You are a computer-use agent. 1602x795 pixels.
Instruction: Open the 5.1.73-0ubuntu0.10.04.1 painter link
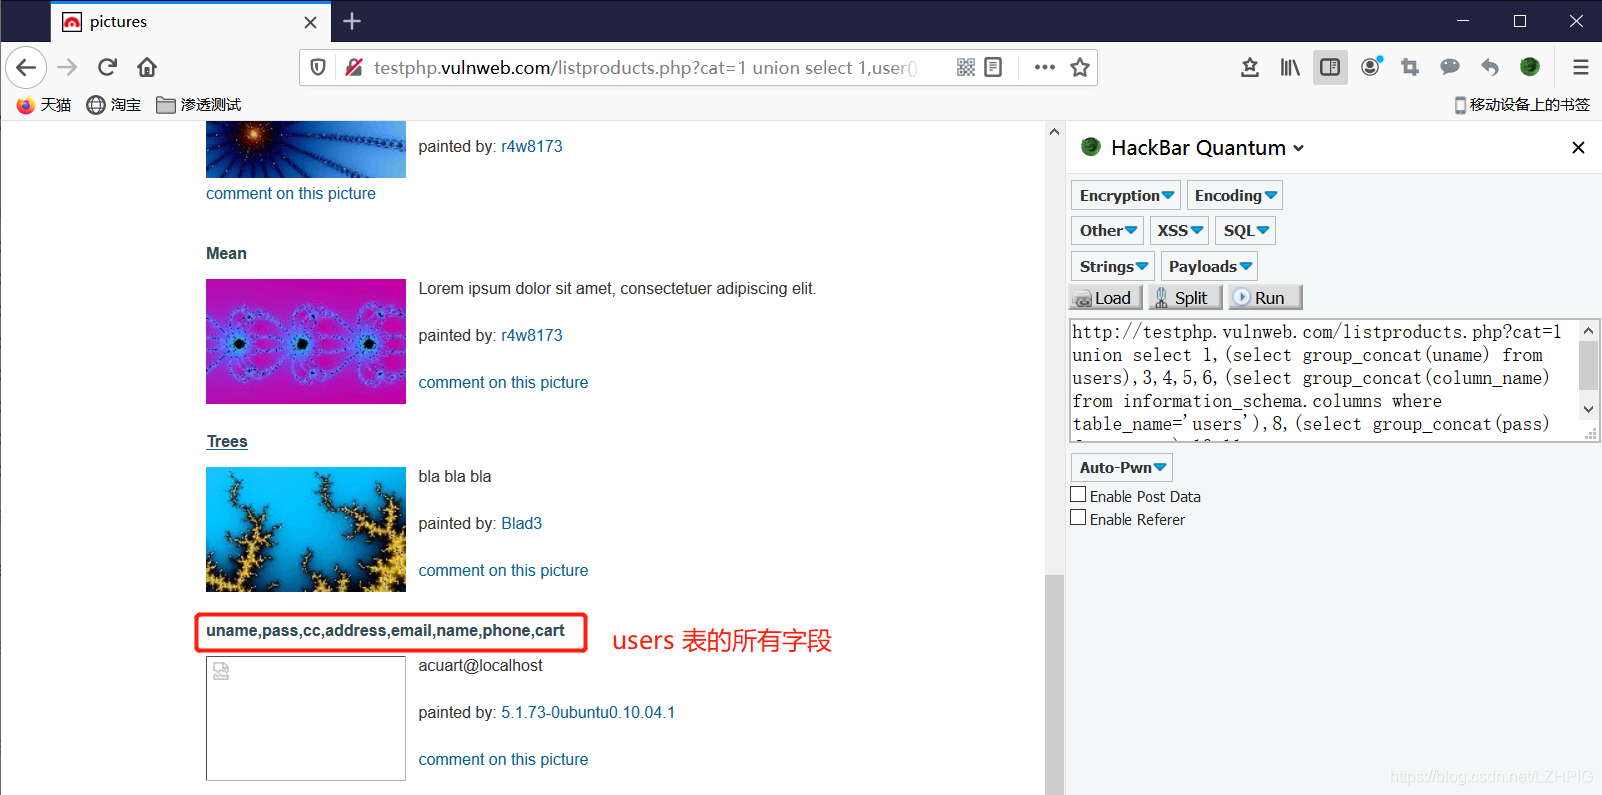pos(588,712)
